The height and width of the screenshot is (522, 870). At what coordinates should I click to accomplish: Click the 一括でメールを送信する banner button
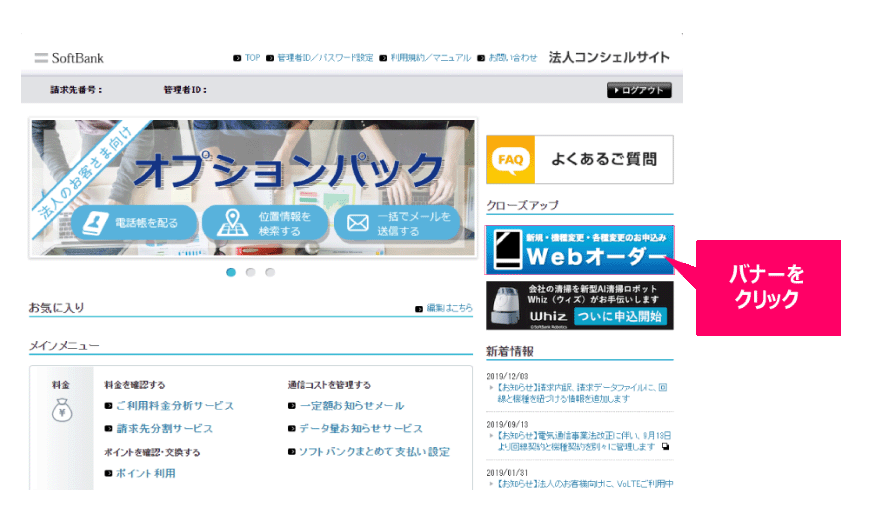397,223
